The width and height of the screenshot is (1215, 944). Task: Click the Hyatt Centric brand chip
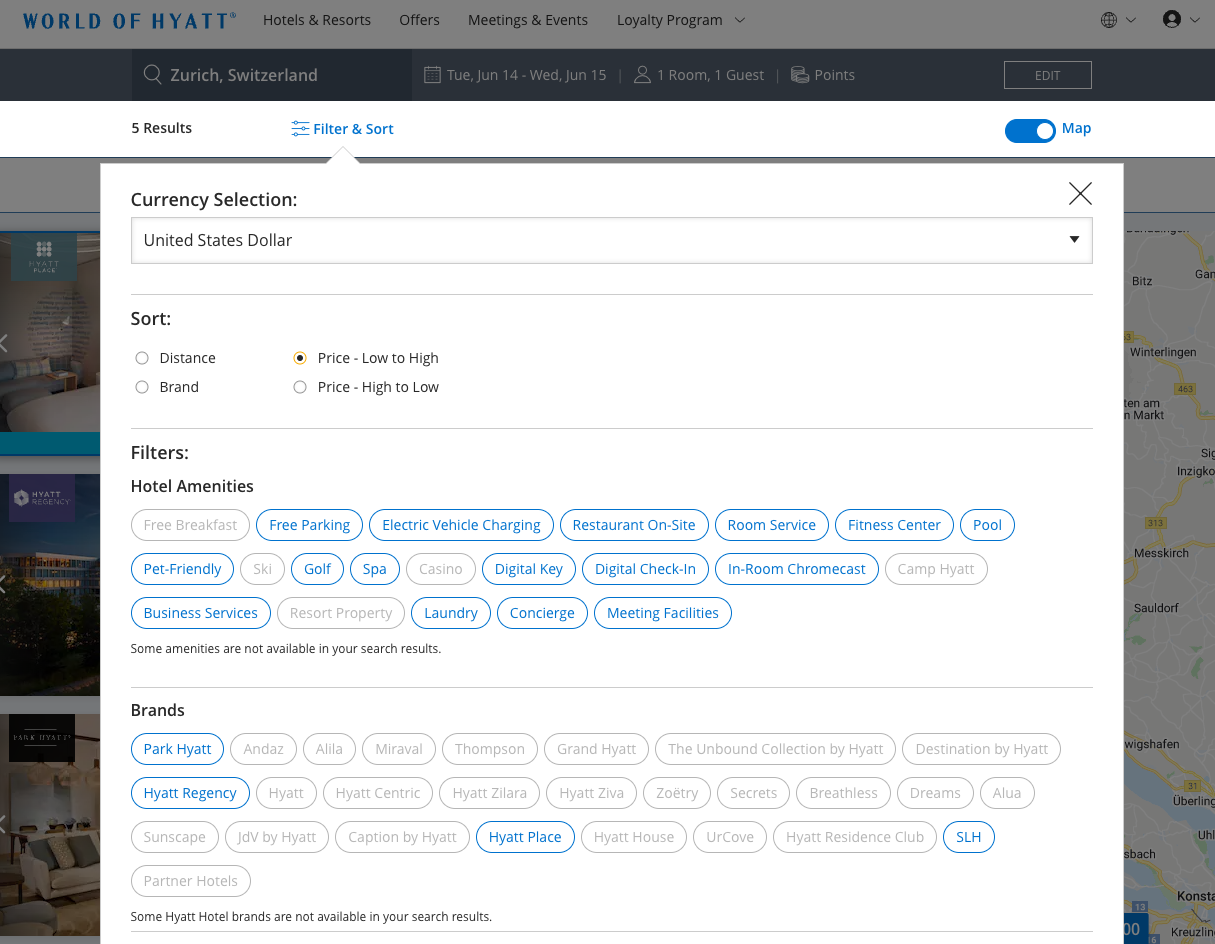coord(378,793)
